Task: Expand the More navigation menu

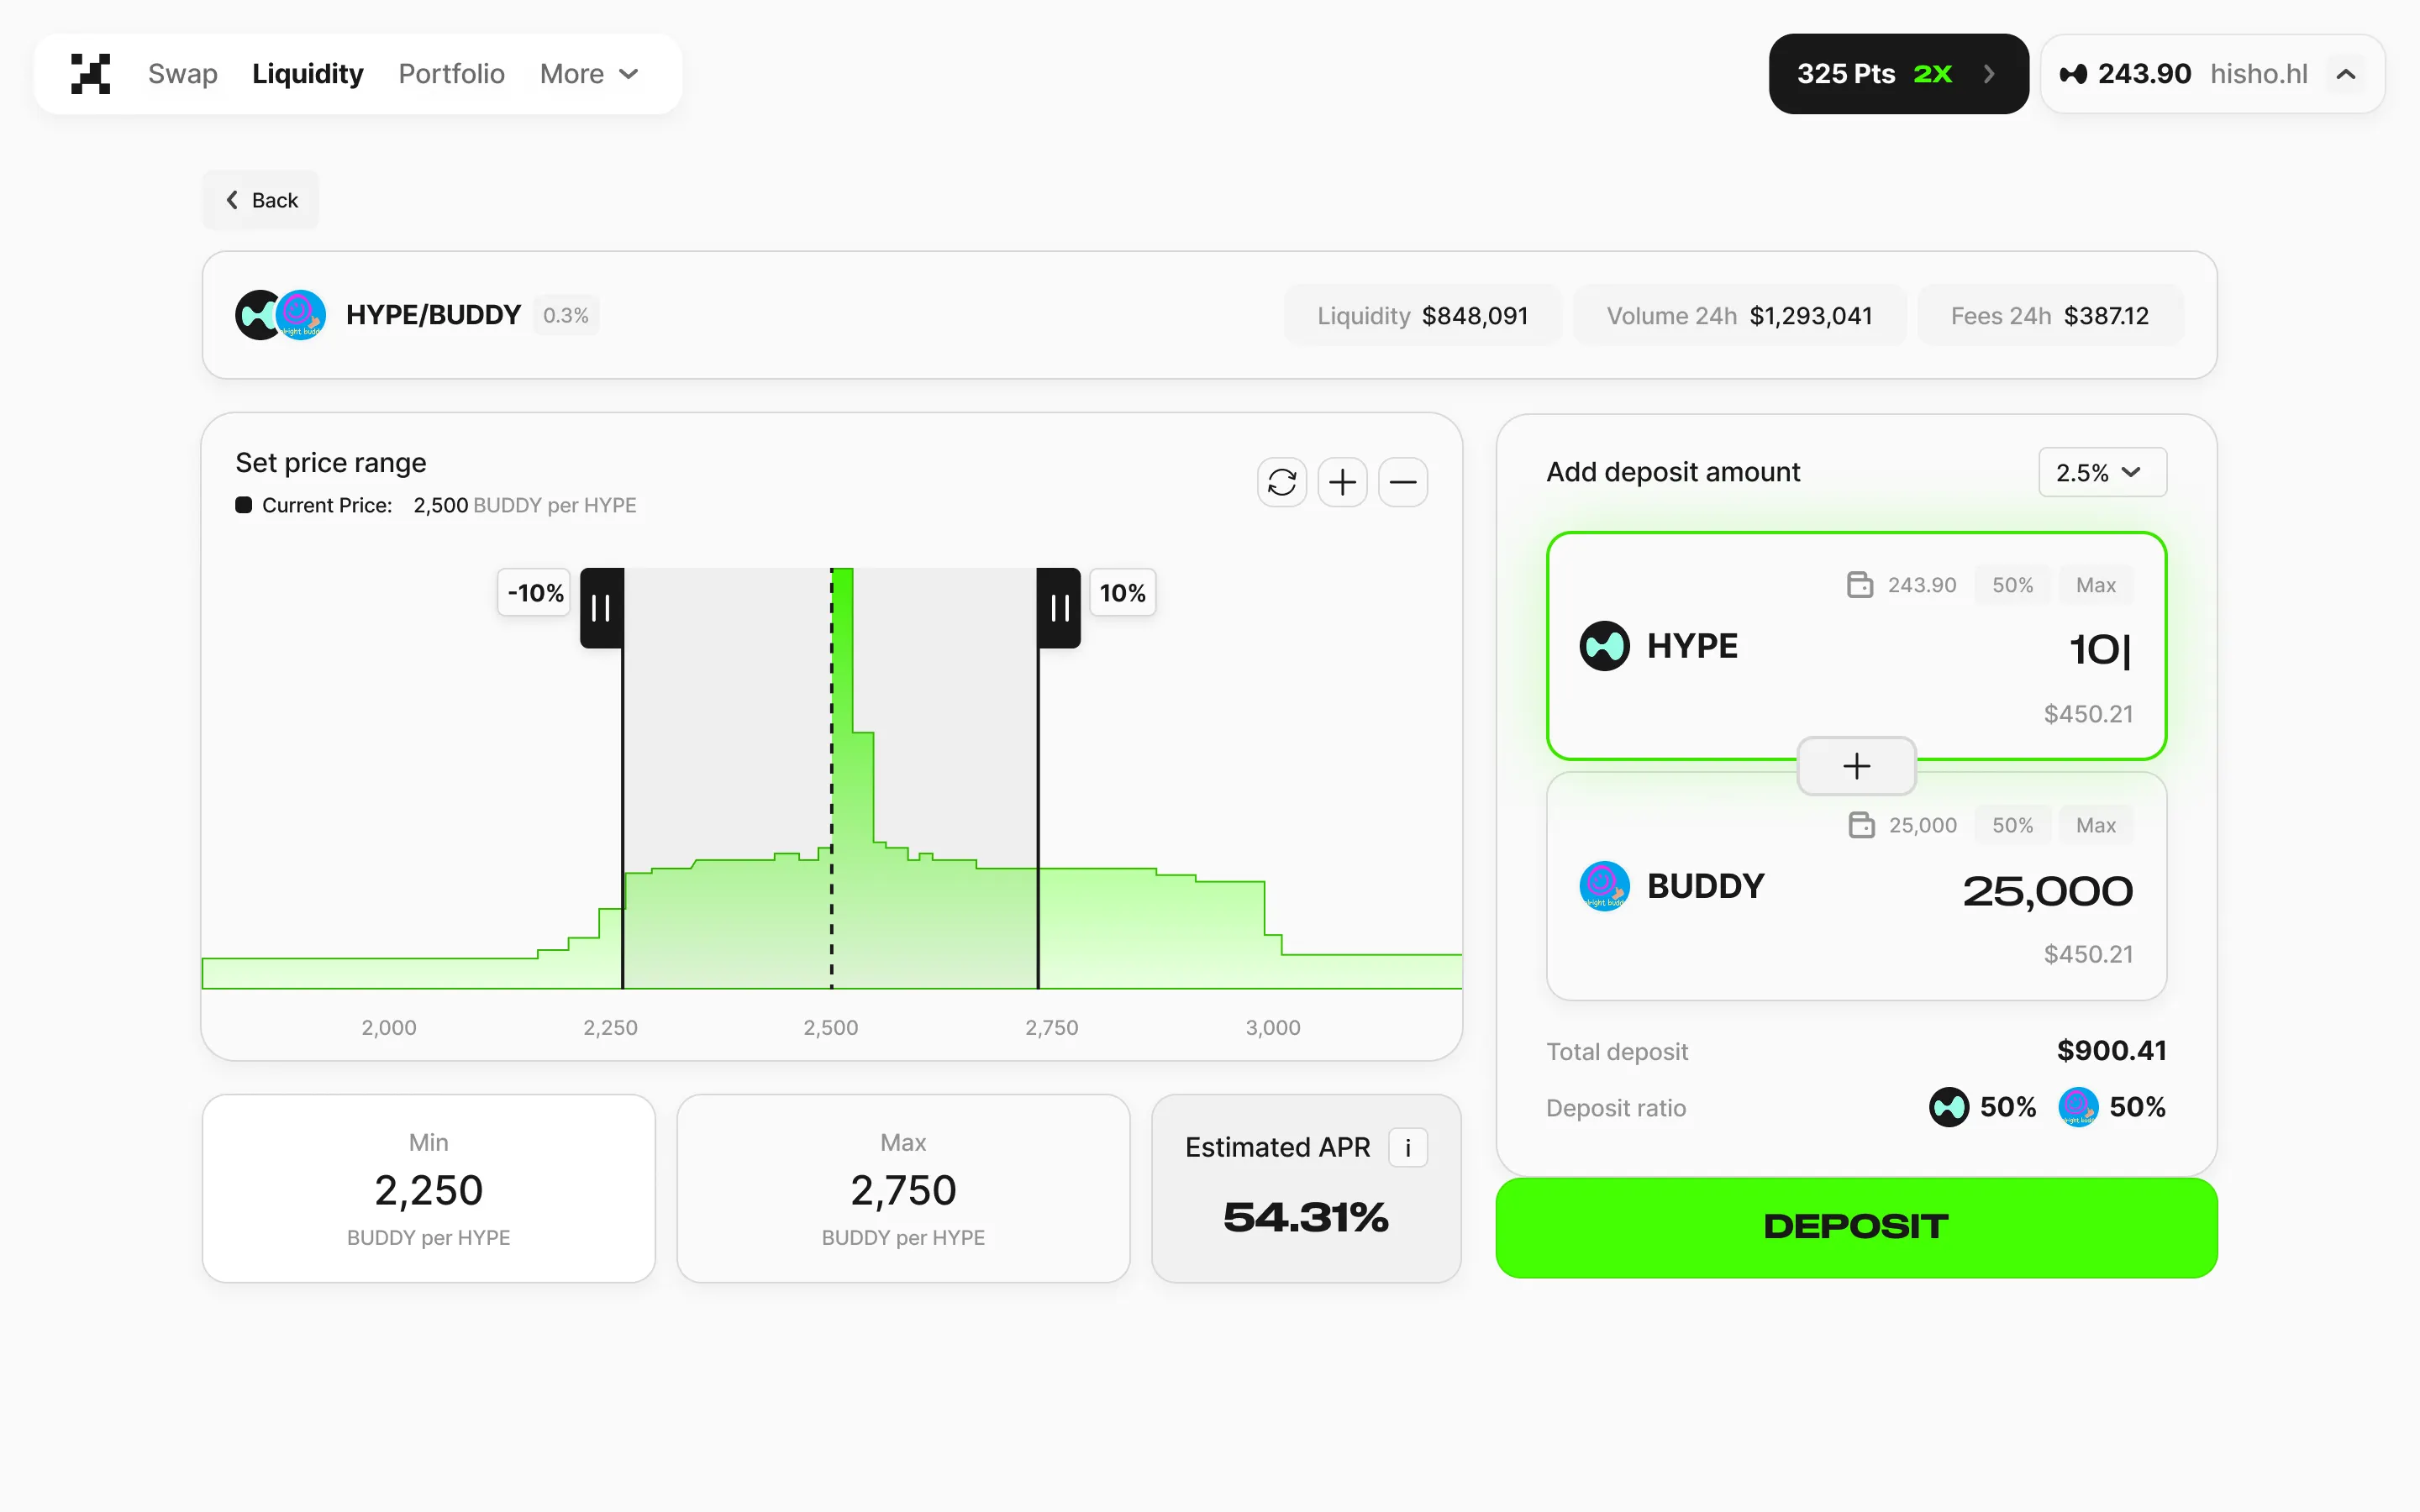Action: tap(589, 74)
